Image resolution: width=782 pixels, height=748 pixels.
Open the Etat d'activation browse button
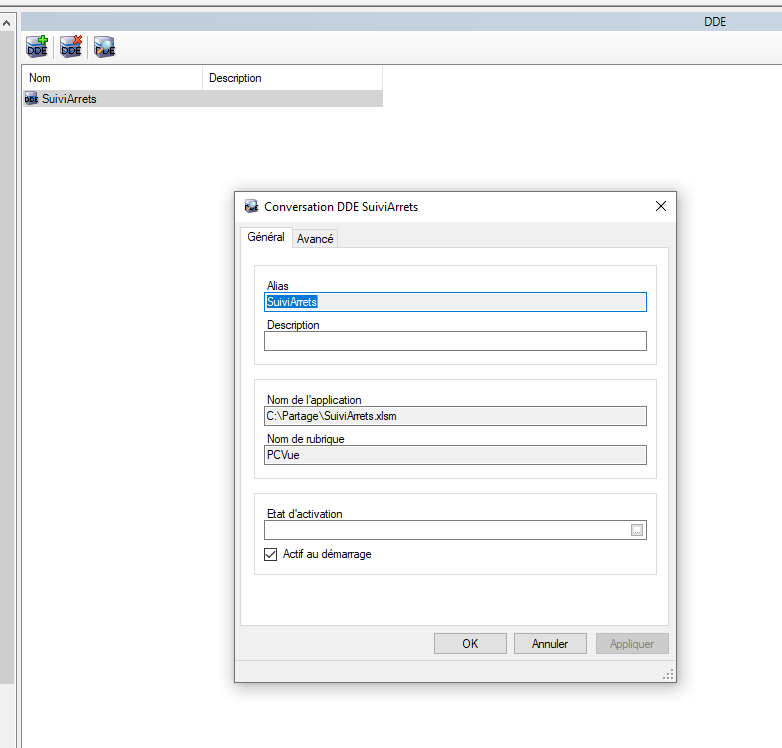637,530
